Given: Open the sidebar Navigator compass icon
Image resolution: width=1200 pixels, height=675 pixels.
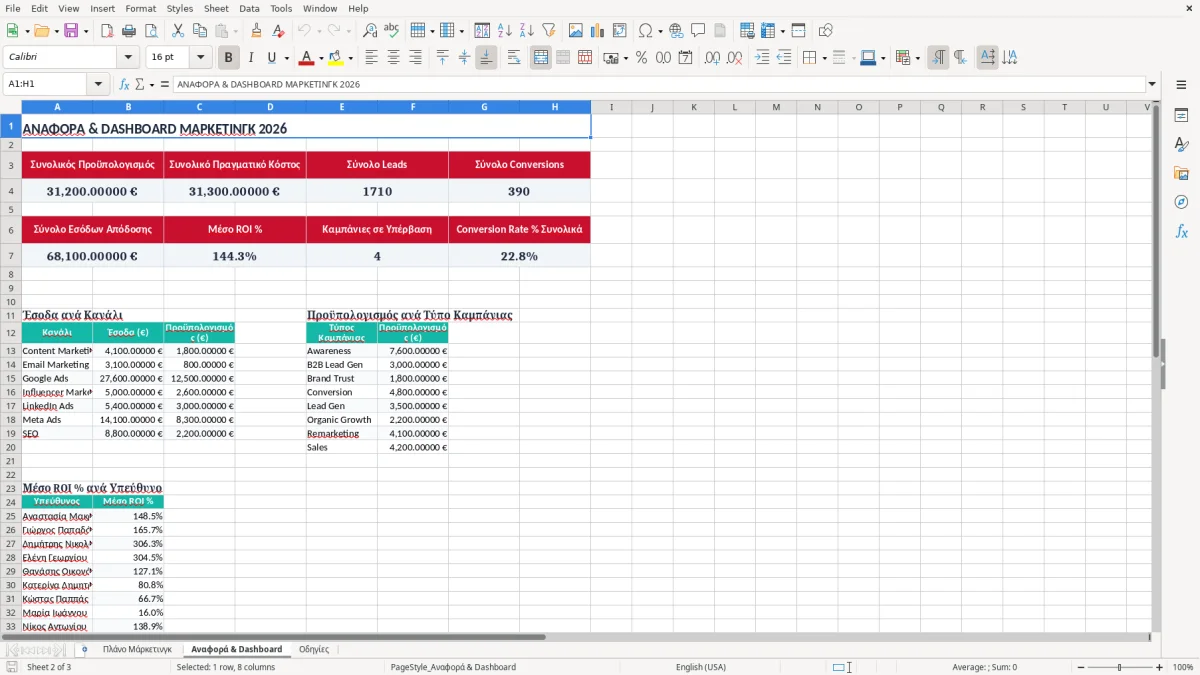Looking at the screenshot, I should coord(1181,203).
